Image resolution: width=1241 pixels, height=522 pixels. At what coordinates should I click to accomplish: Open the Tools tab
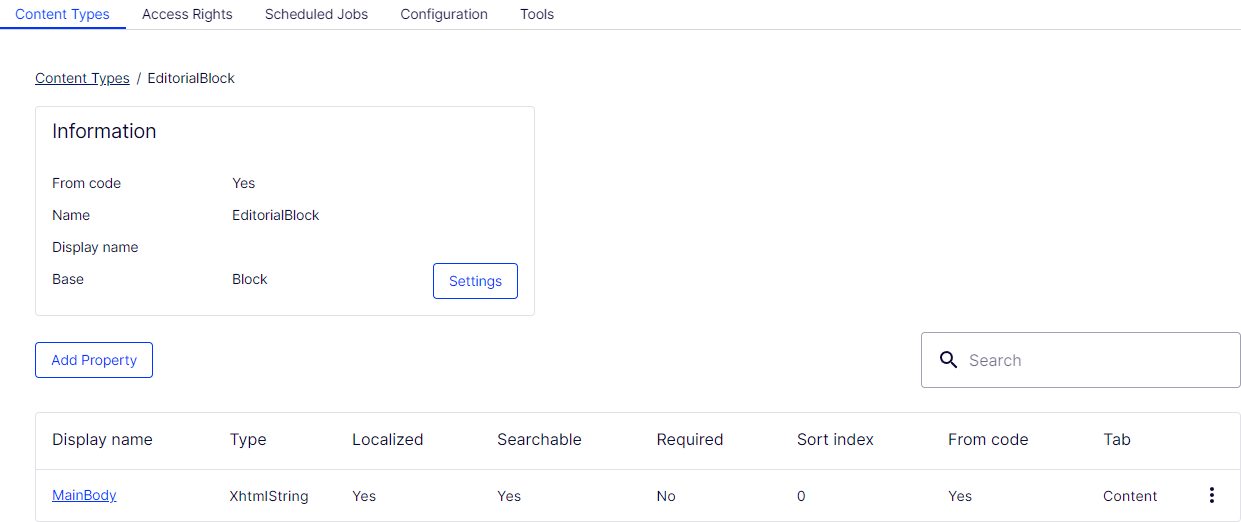[x=537, y=14]
